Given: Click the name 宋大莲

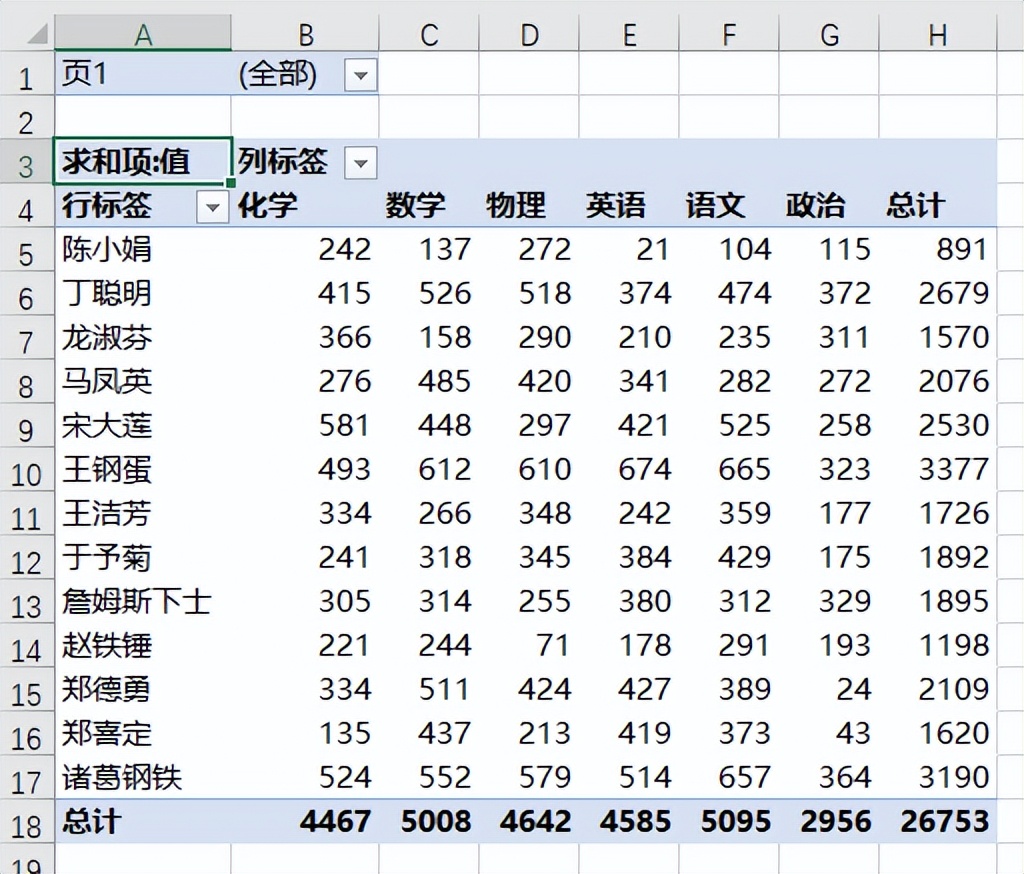Looking at the screenshot, I should pyautogui.click(x=107, y=426).
